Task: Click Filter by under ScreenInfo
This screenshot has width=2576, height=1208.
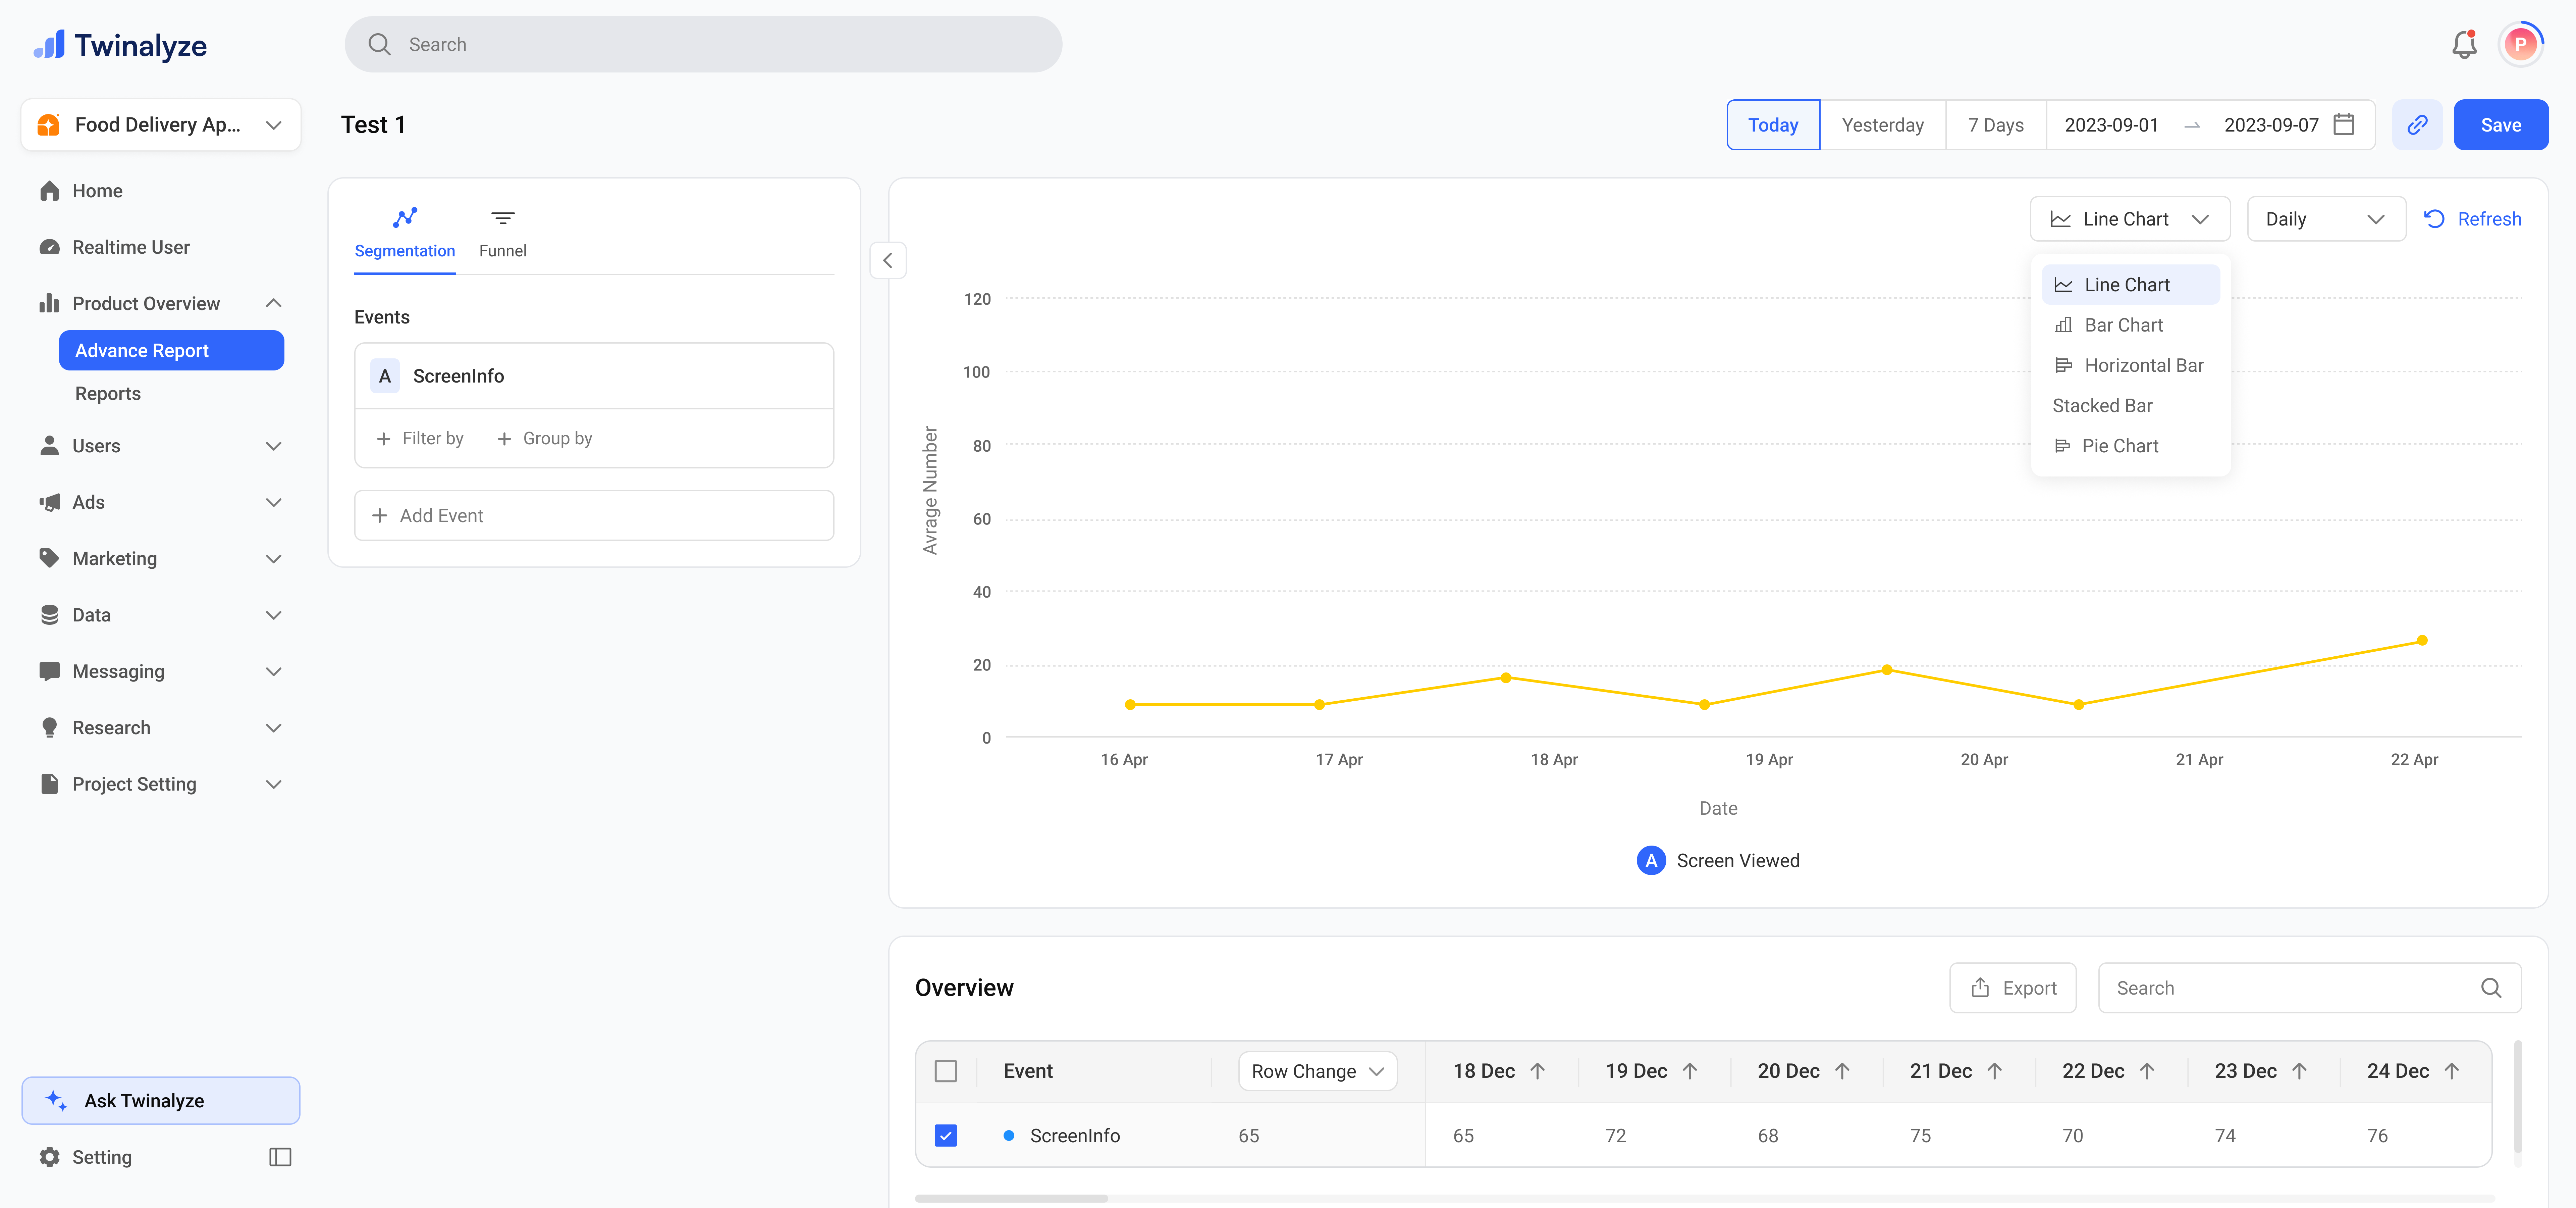Action: (x=420, y=439)
